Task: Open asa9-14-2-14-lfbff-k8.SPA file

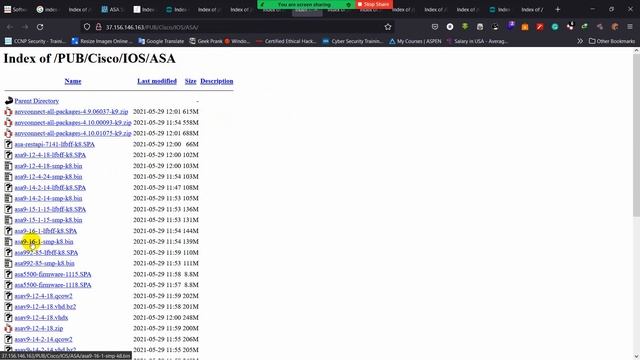Action: 50,187
